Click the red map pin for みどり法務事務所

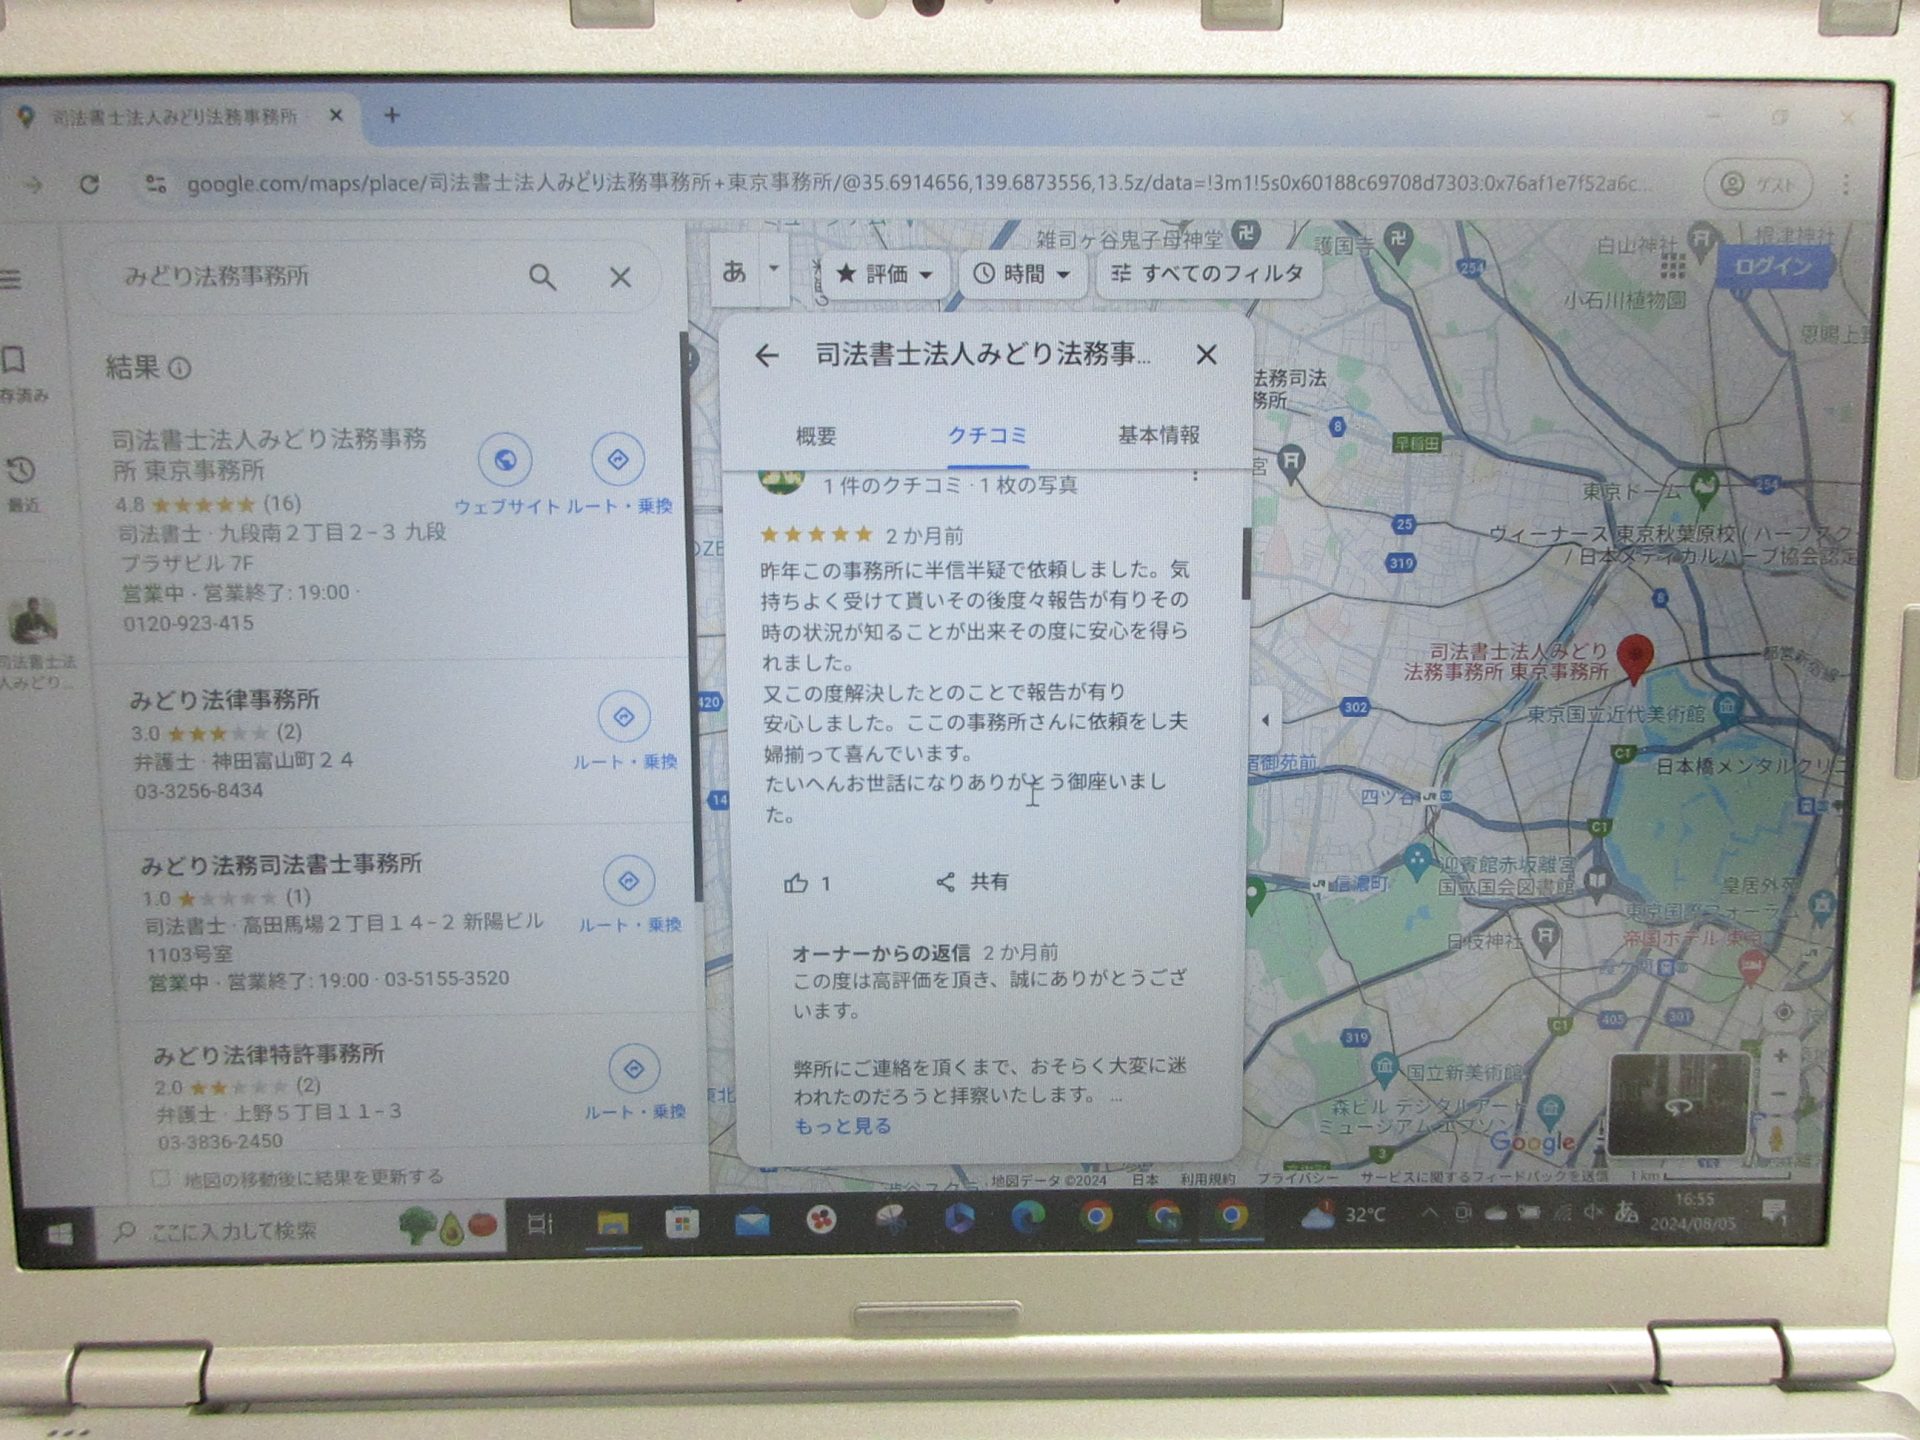[1635, 660]
